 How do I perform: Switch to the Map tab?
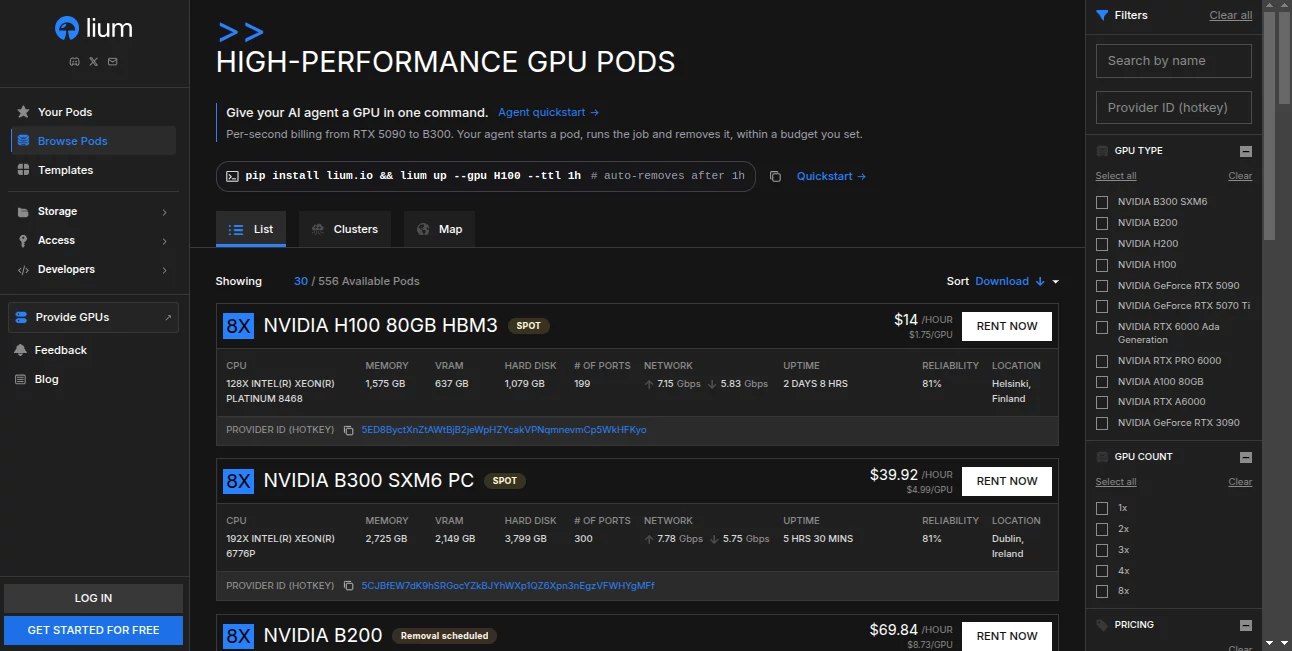coord(439,229)
